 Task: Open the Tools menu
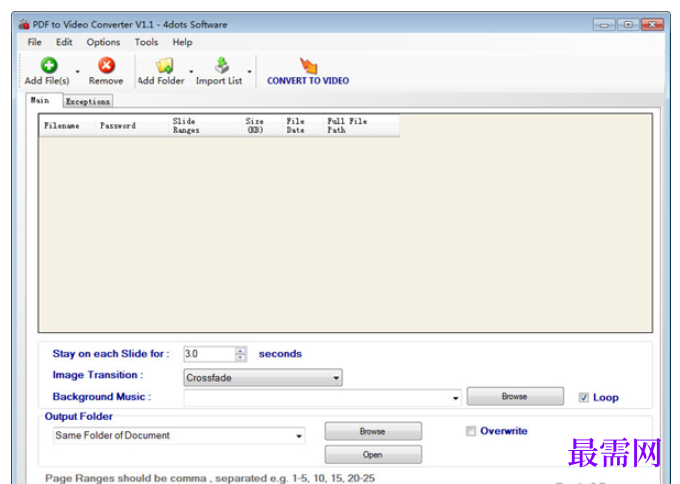click(146, 42)
